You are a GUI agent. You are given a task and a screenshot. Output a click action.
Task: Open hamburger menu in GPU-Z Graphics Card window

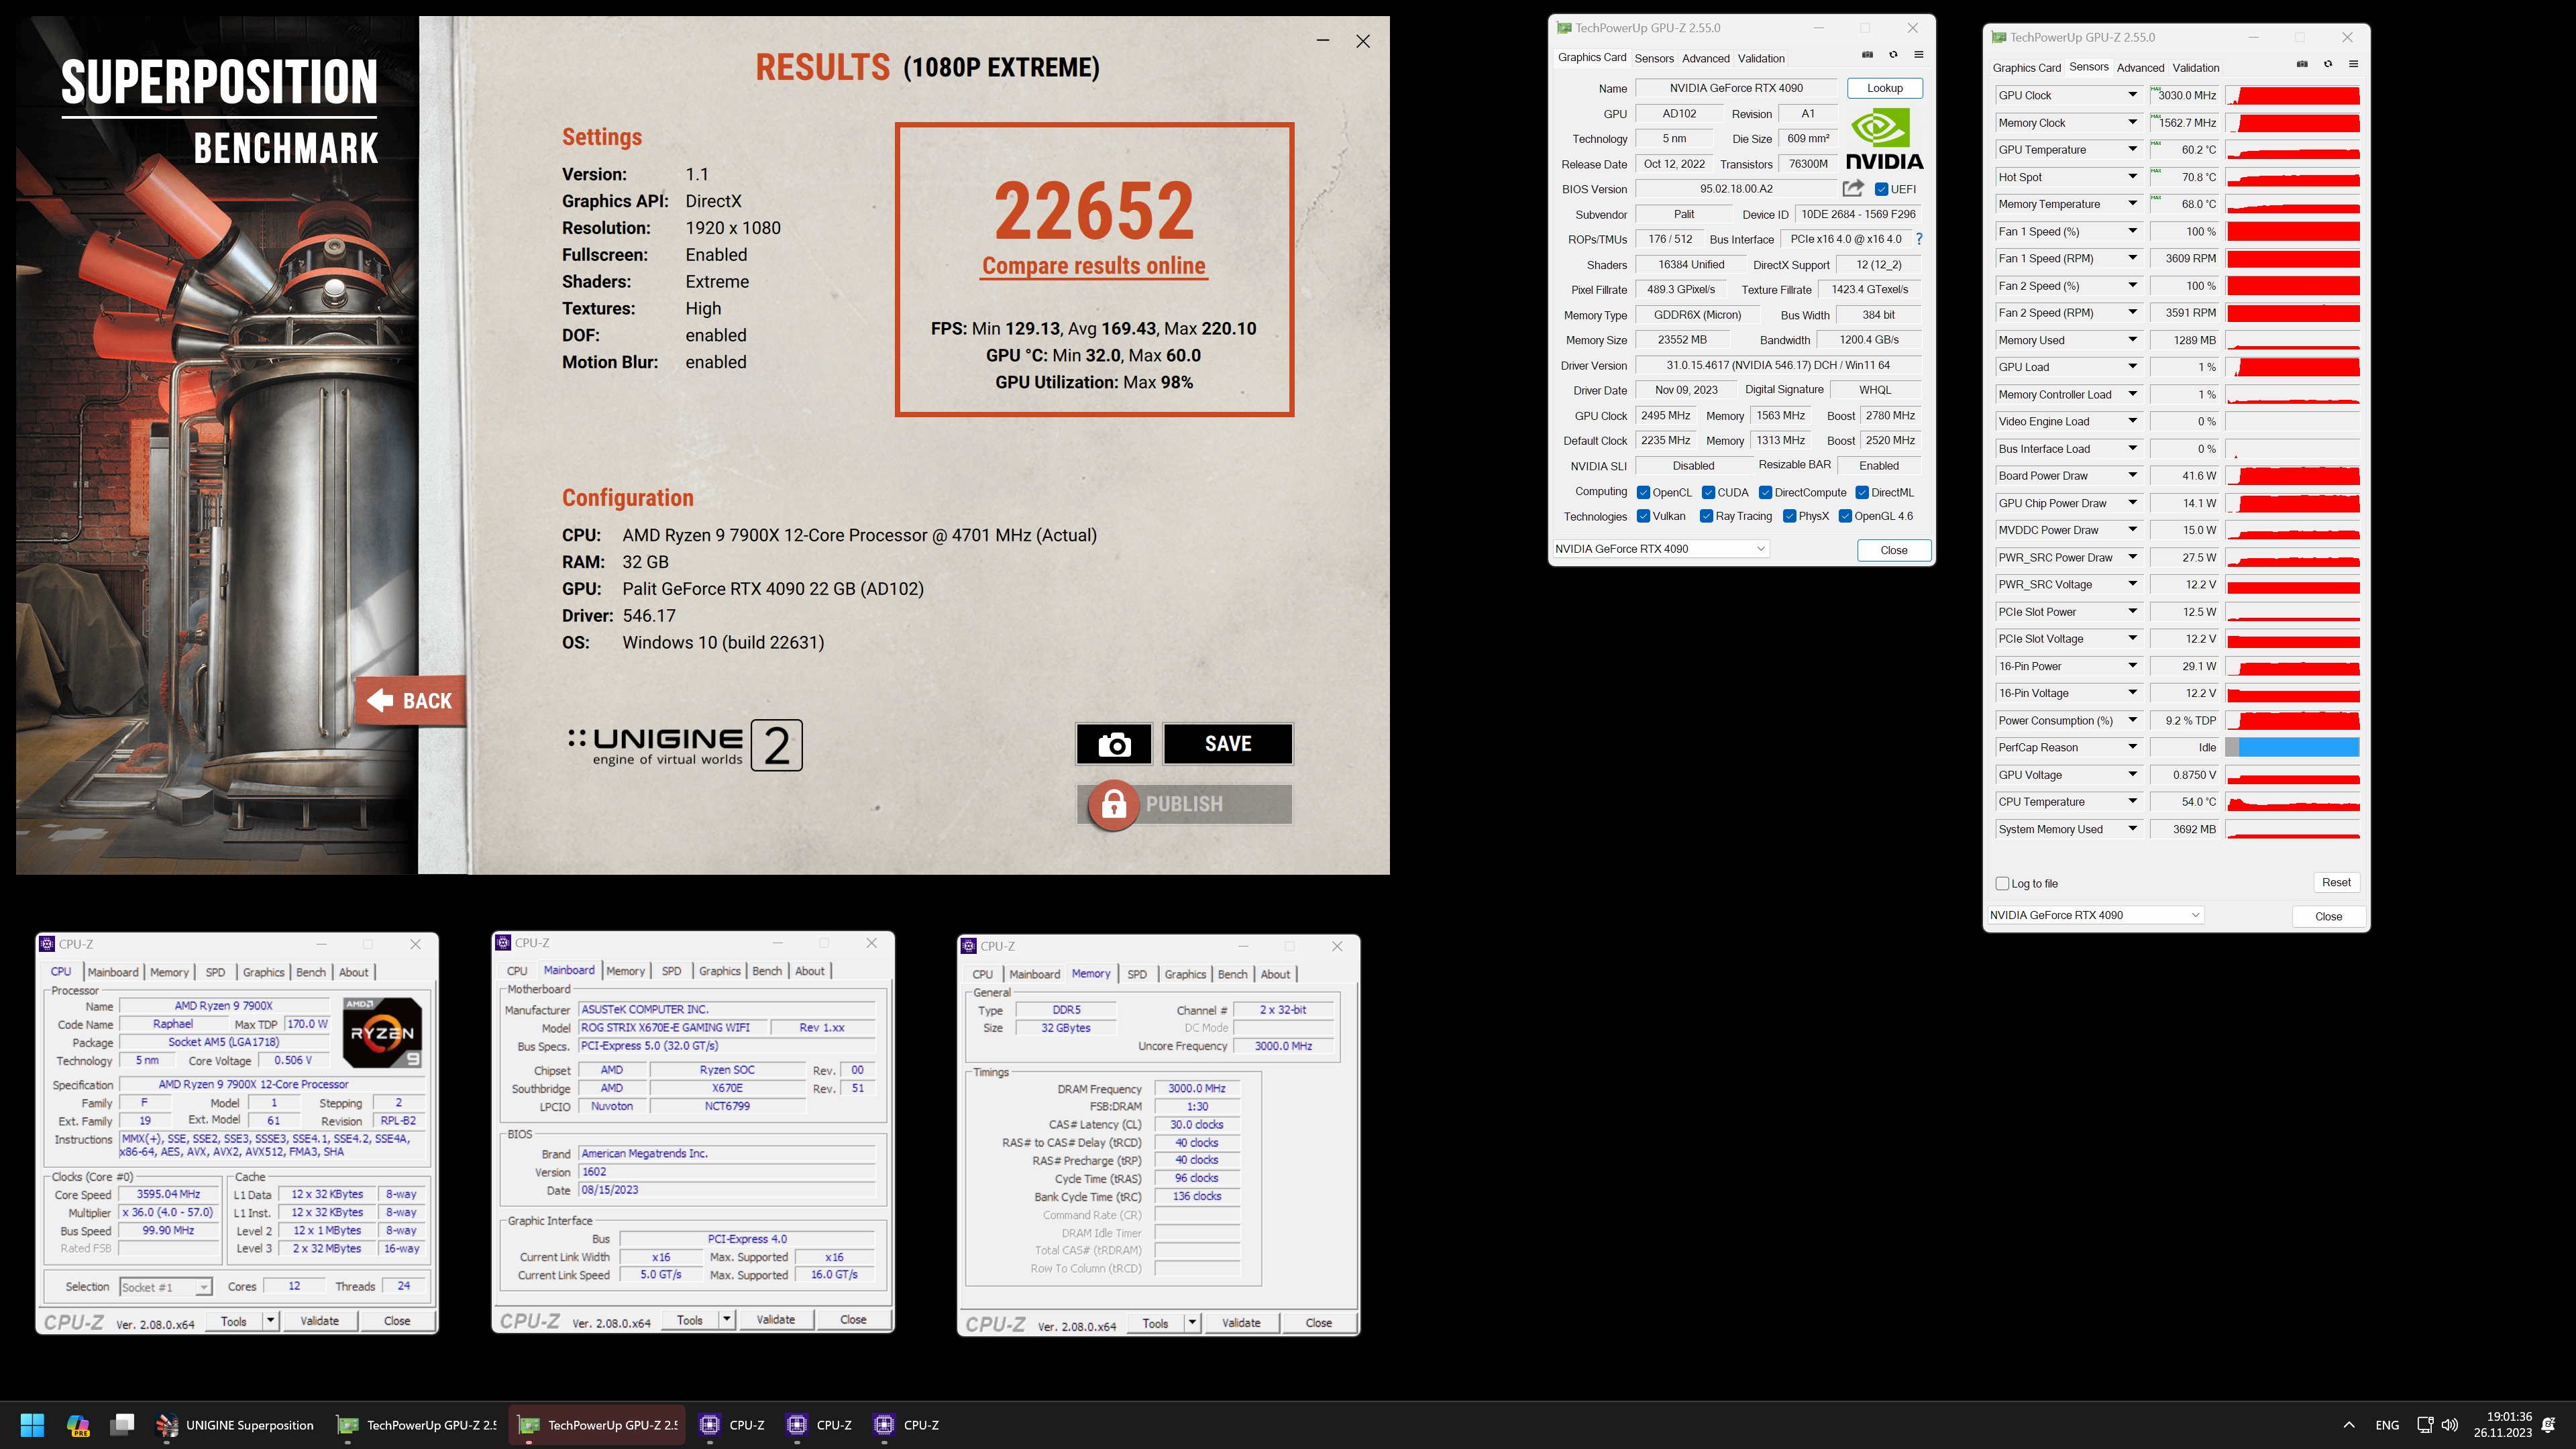tap(1918, 55)
